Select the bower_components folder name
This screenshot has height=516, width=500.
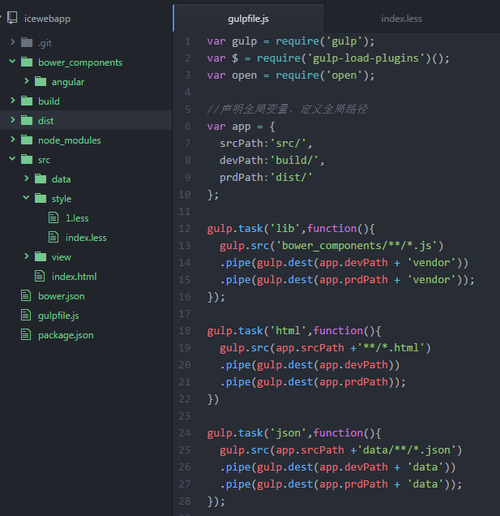tap(80, 62)
